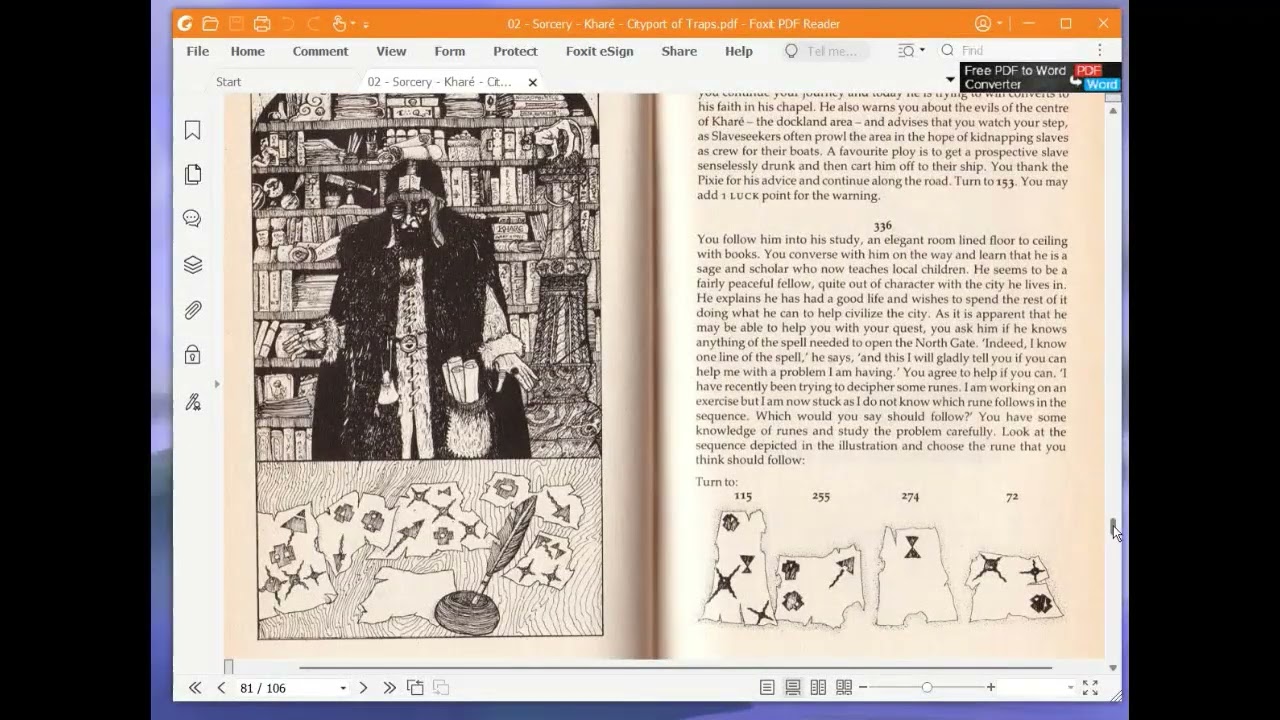Go to previous page arrow
The height and width of the screenshot is (720, 1280).
point(221,687)
